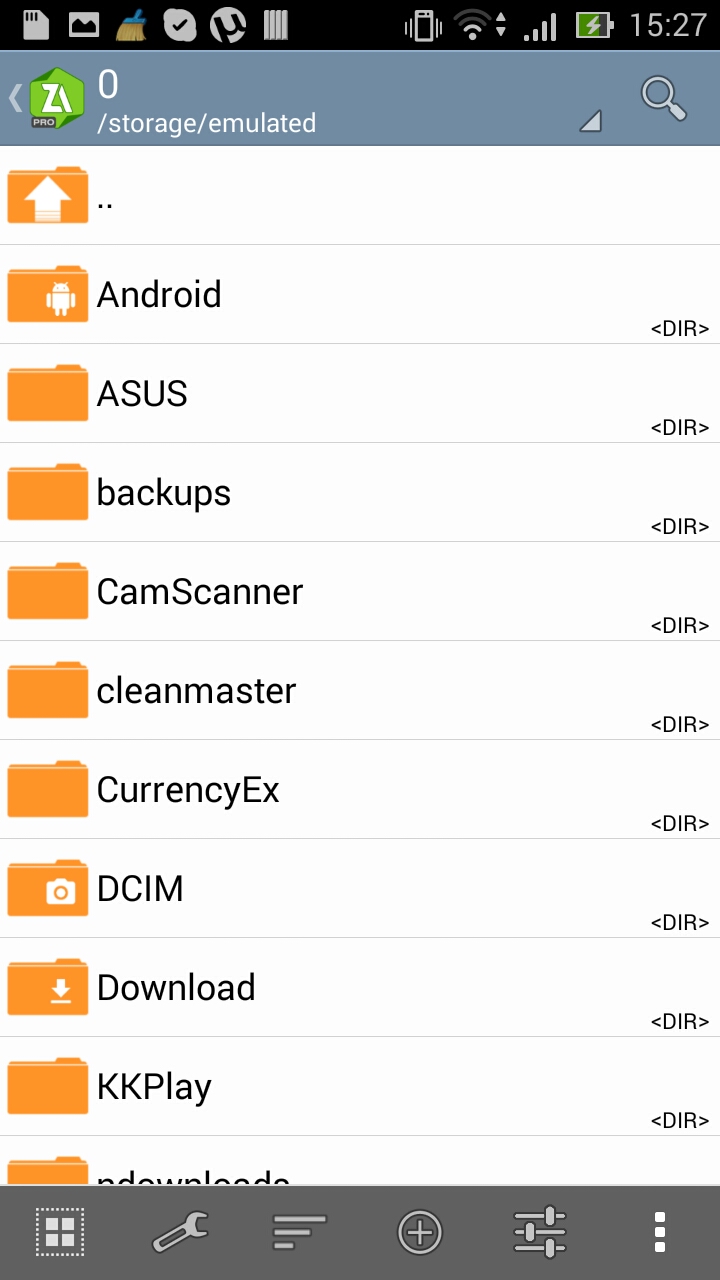Open the three-dot overflow menu
This screenshot has height=1280, width=720.
[659, 1232]
